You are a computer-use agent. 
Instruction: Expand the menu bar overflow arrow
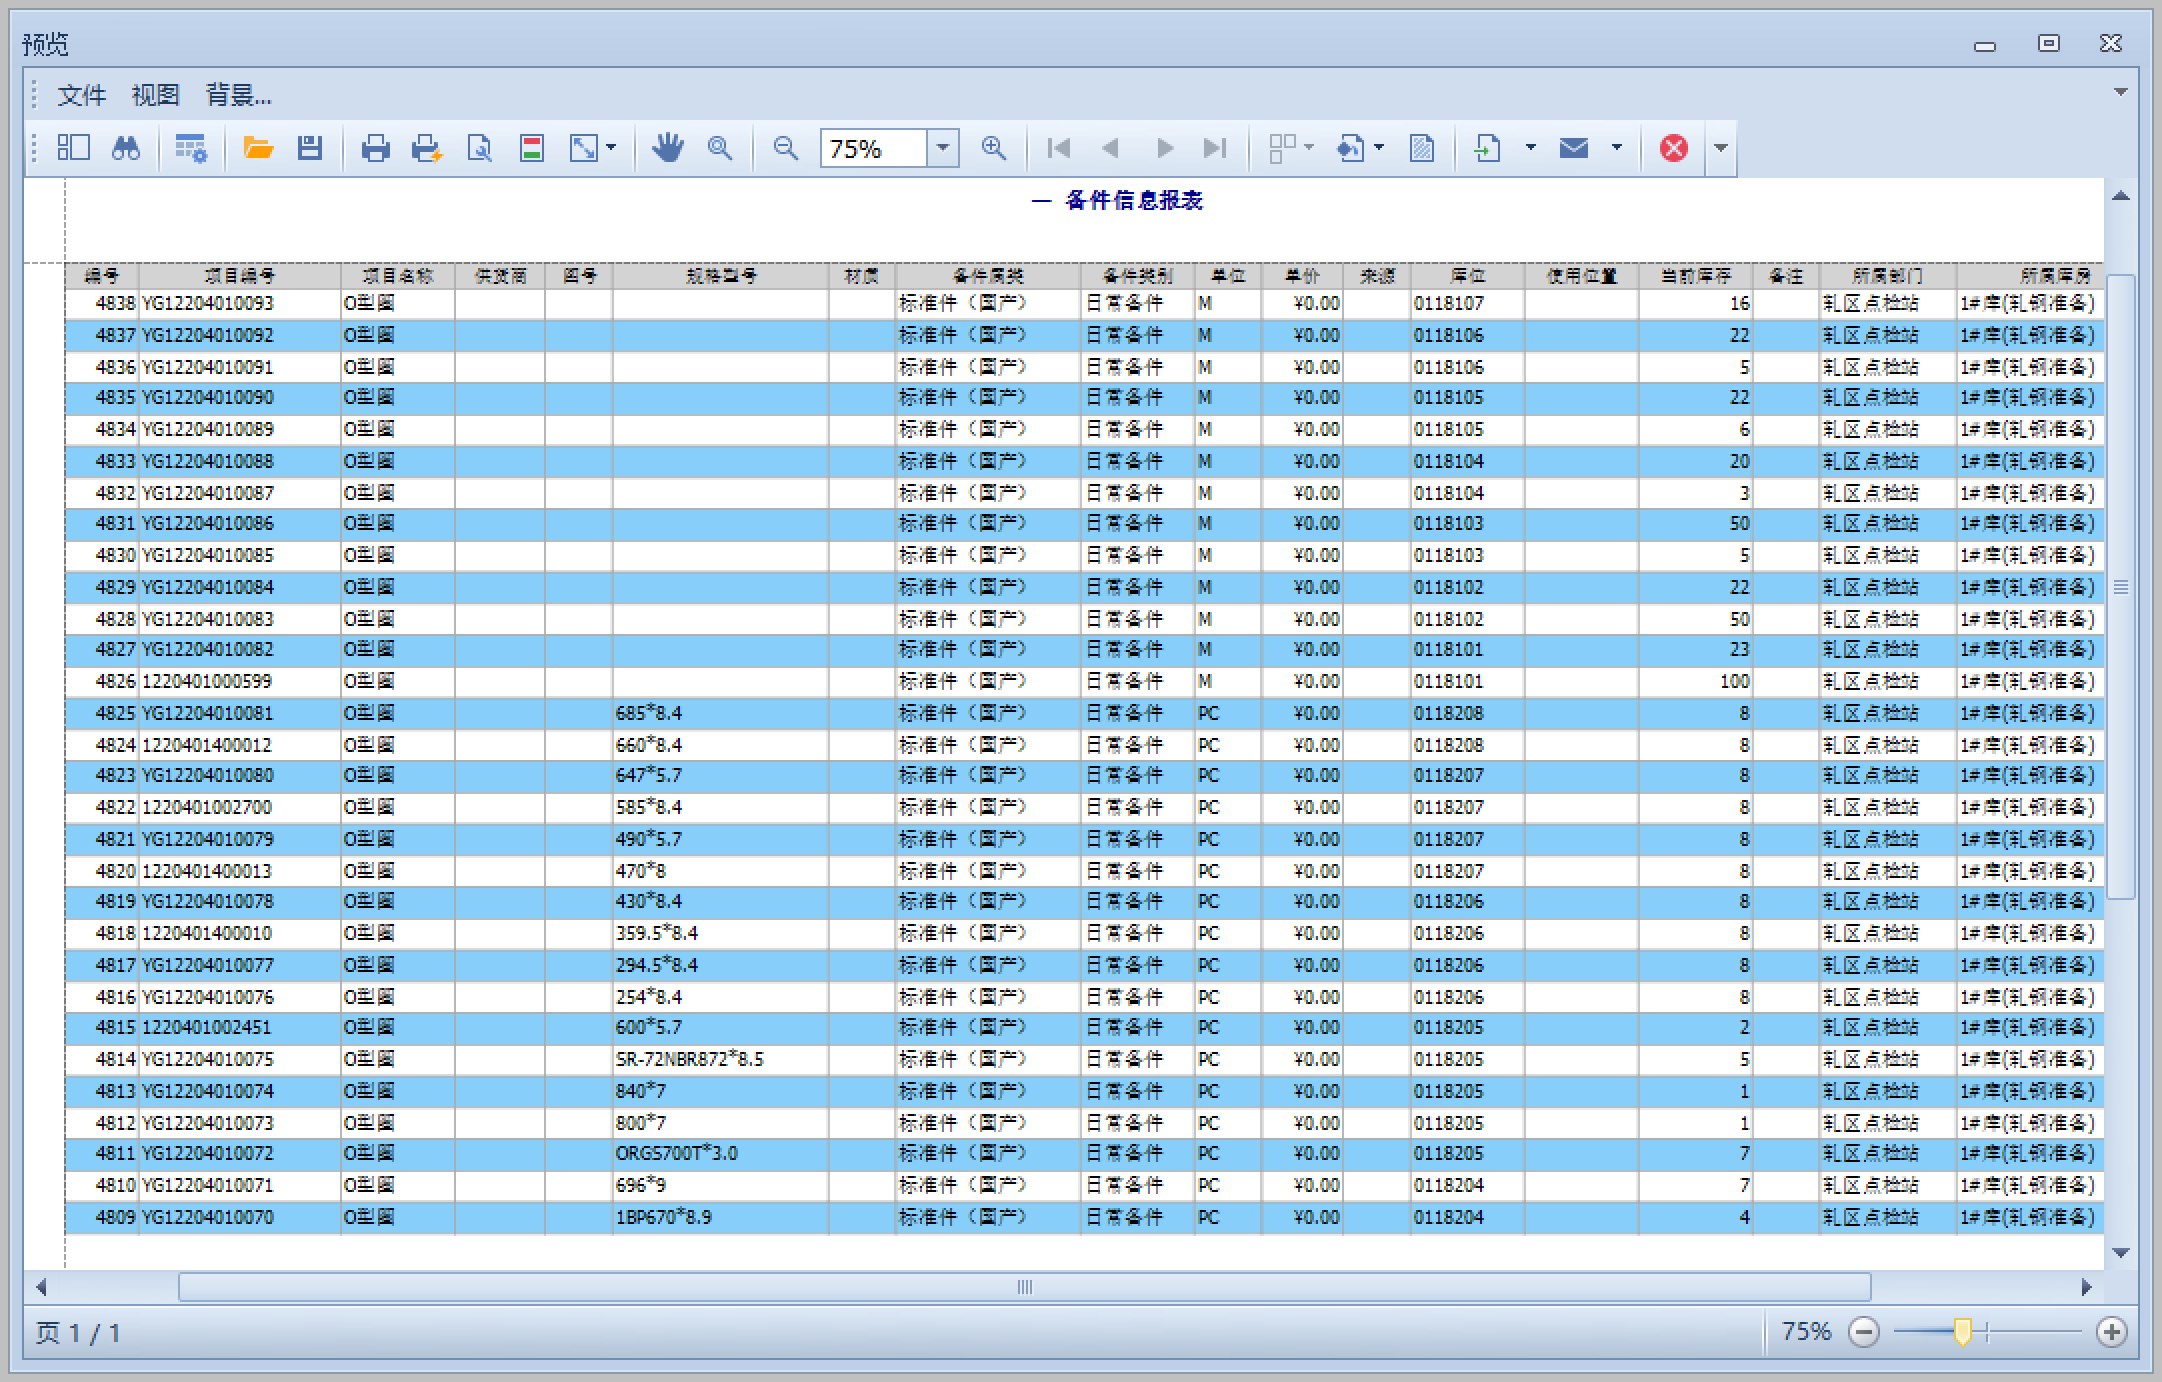tap(2120, 92)
